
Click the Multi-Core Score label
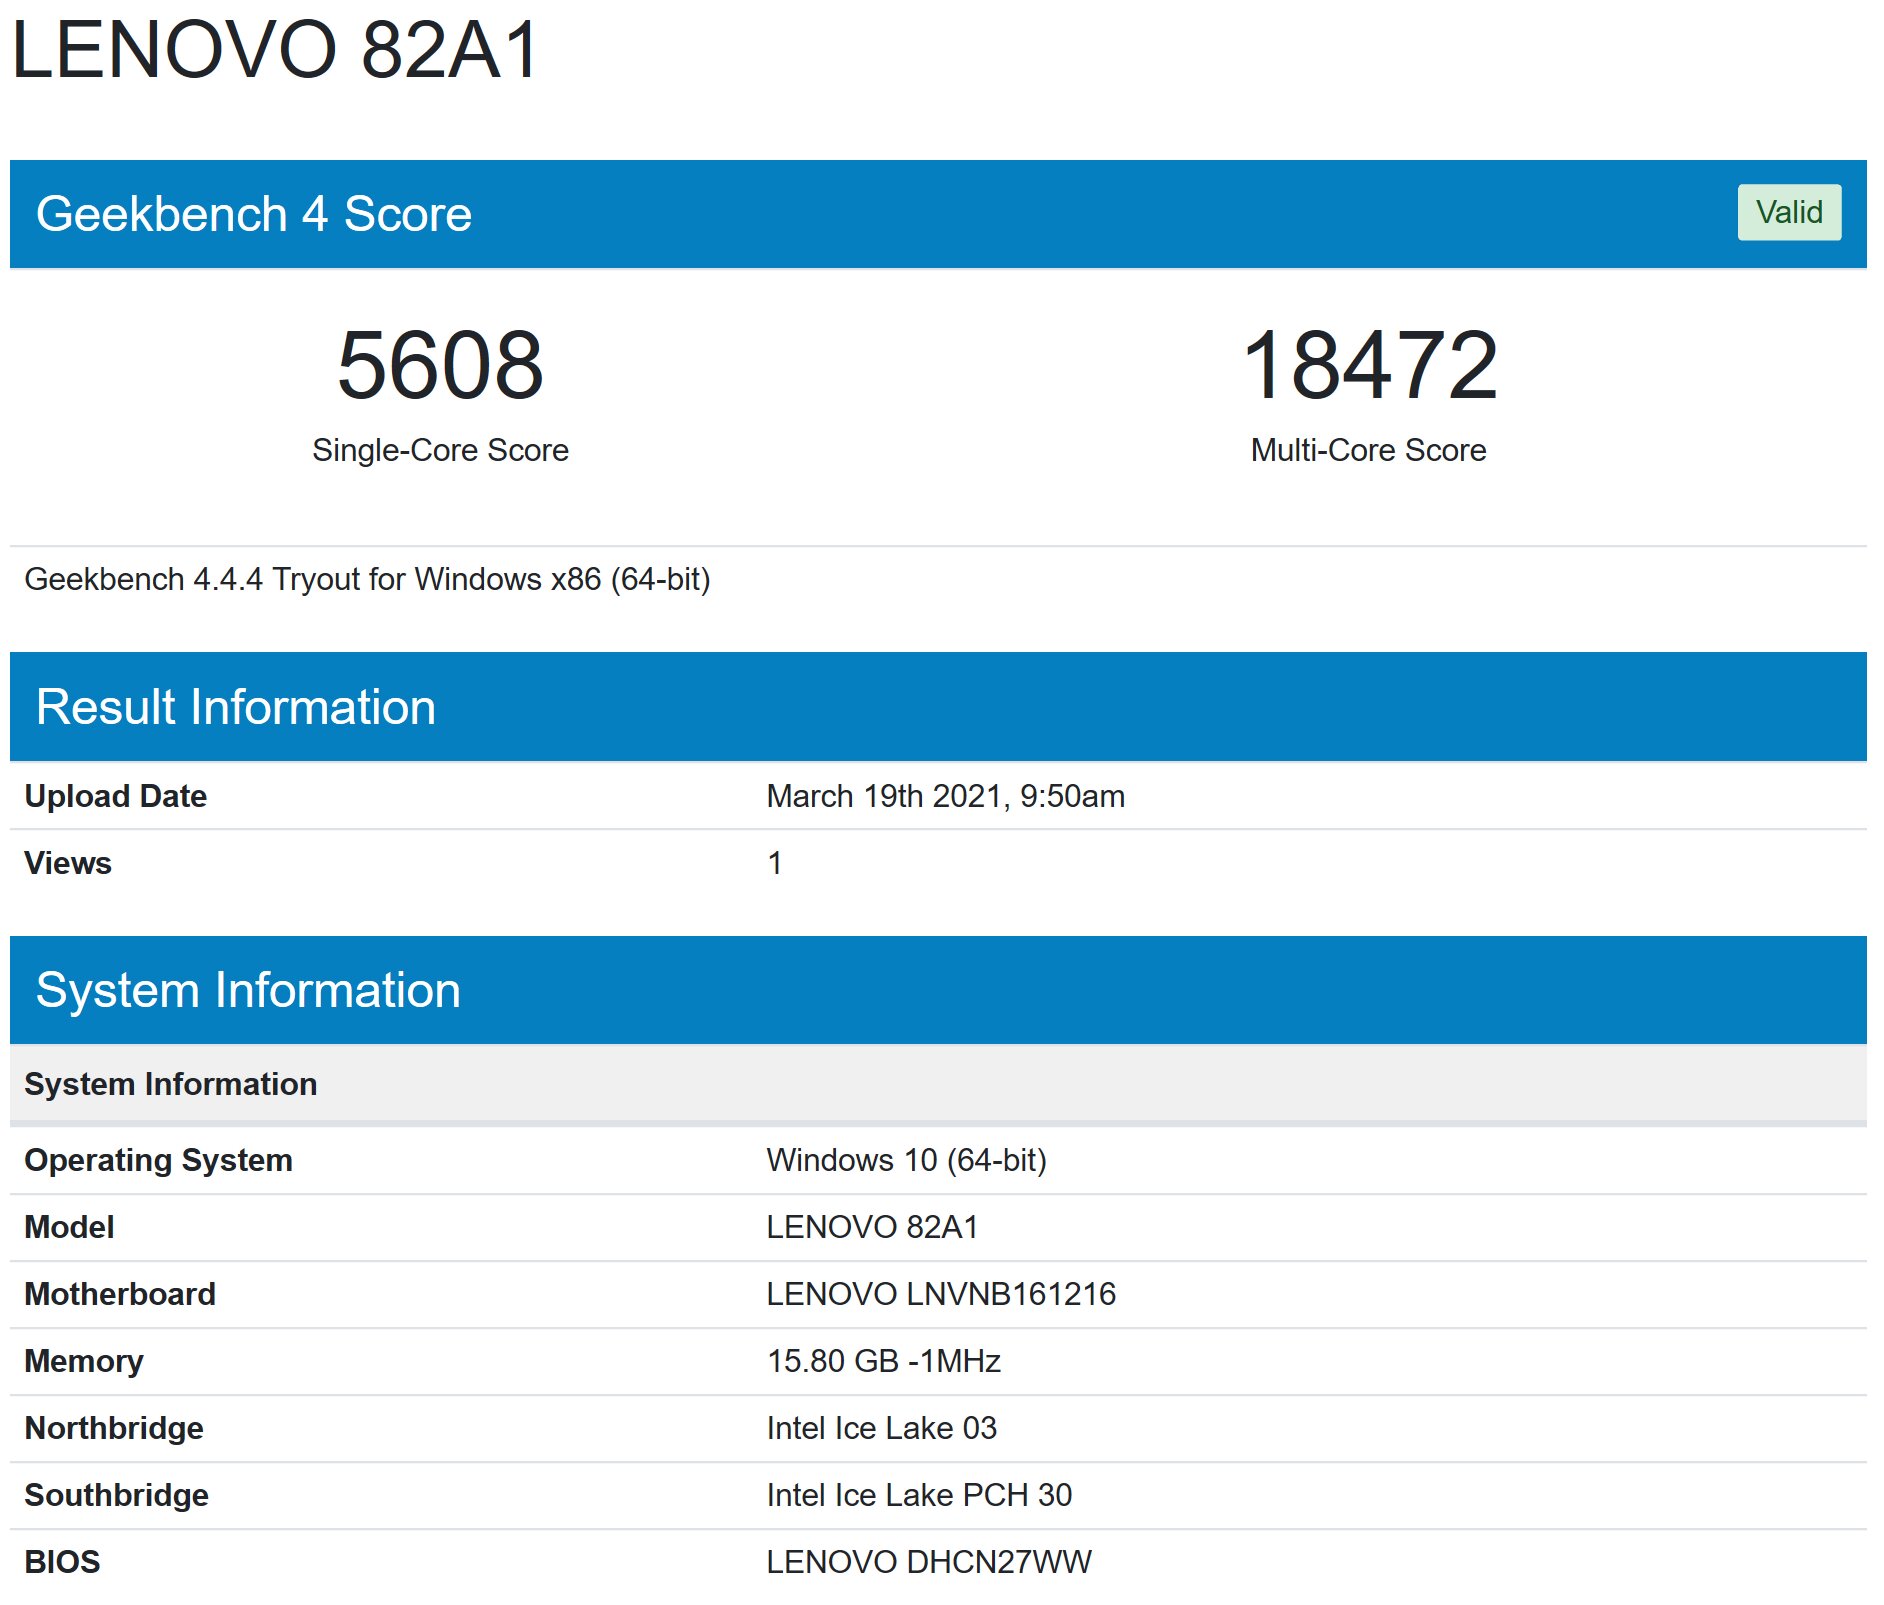[1368, 450]
